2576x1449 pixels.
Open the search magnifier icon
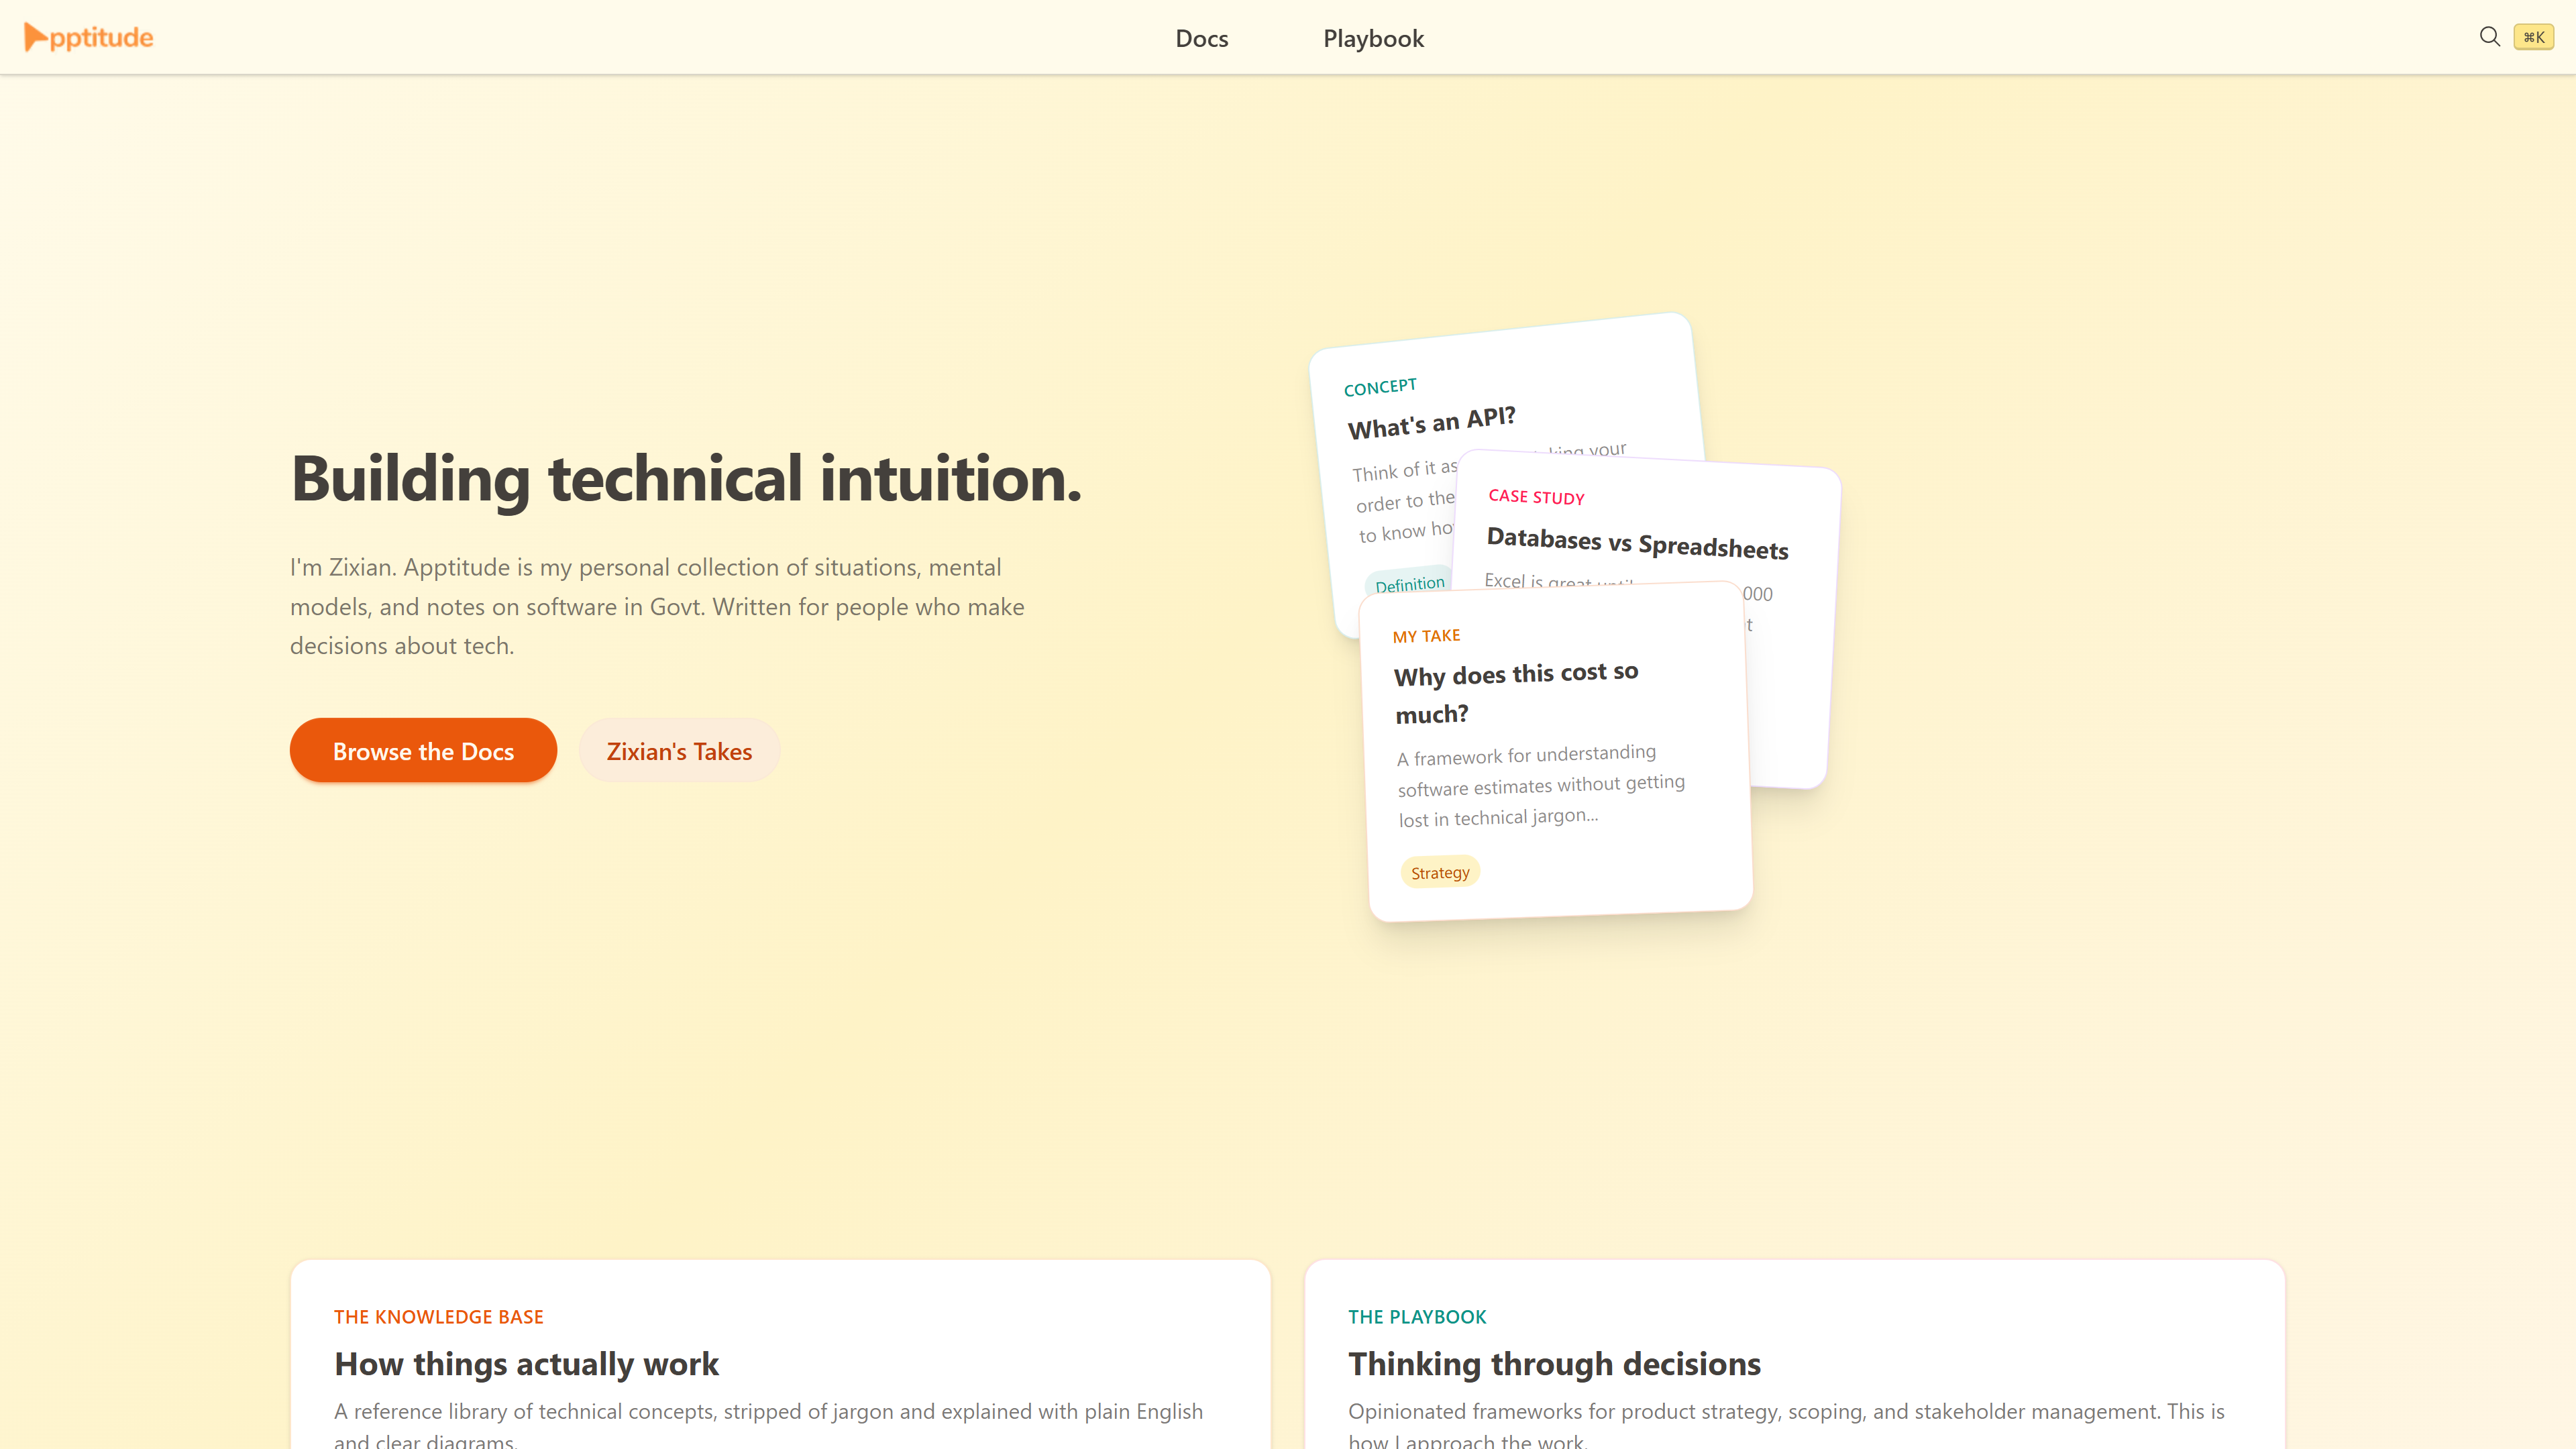(2490, 37)
